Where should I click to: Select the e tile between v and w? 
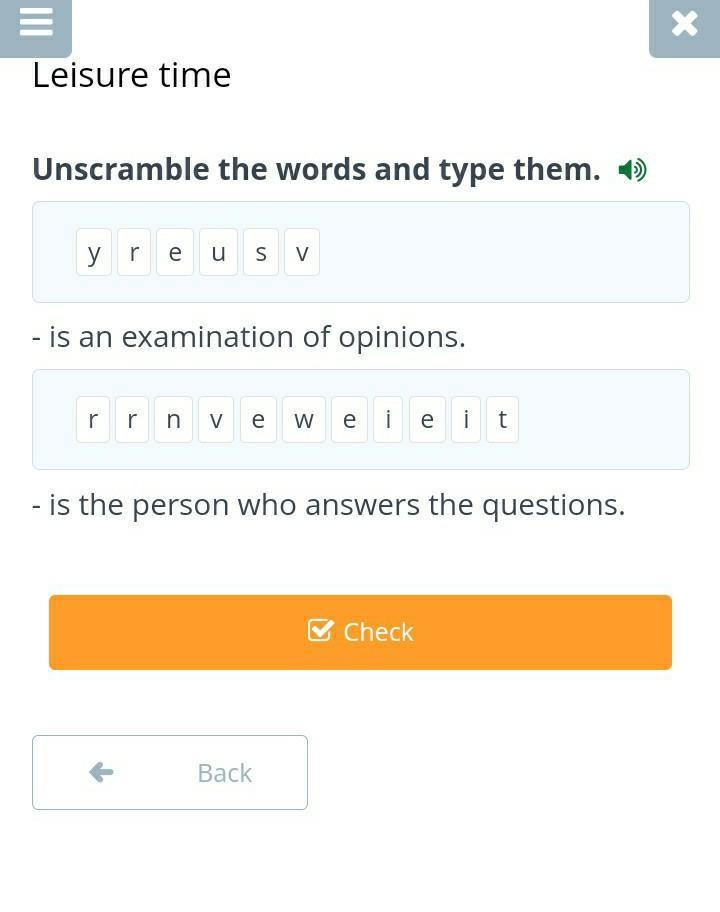click(x=258, y=420)
